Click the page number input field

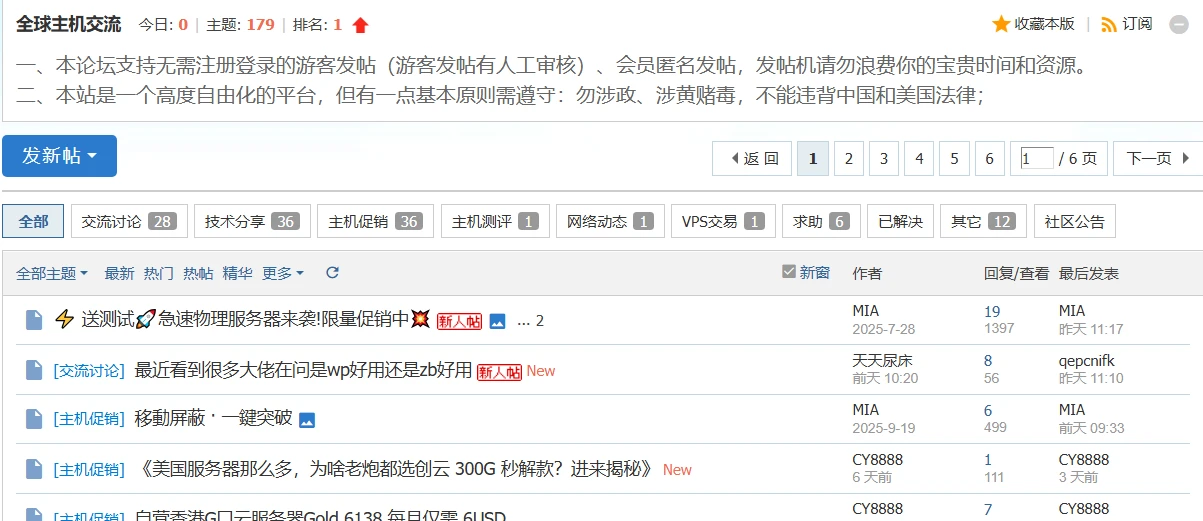(x=1038, y=158)
